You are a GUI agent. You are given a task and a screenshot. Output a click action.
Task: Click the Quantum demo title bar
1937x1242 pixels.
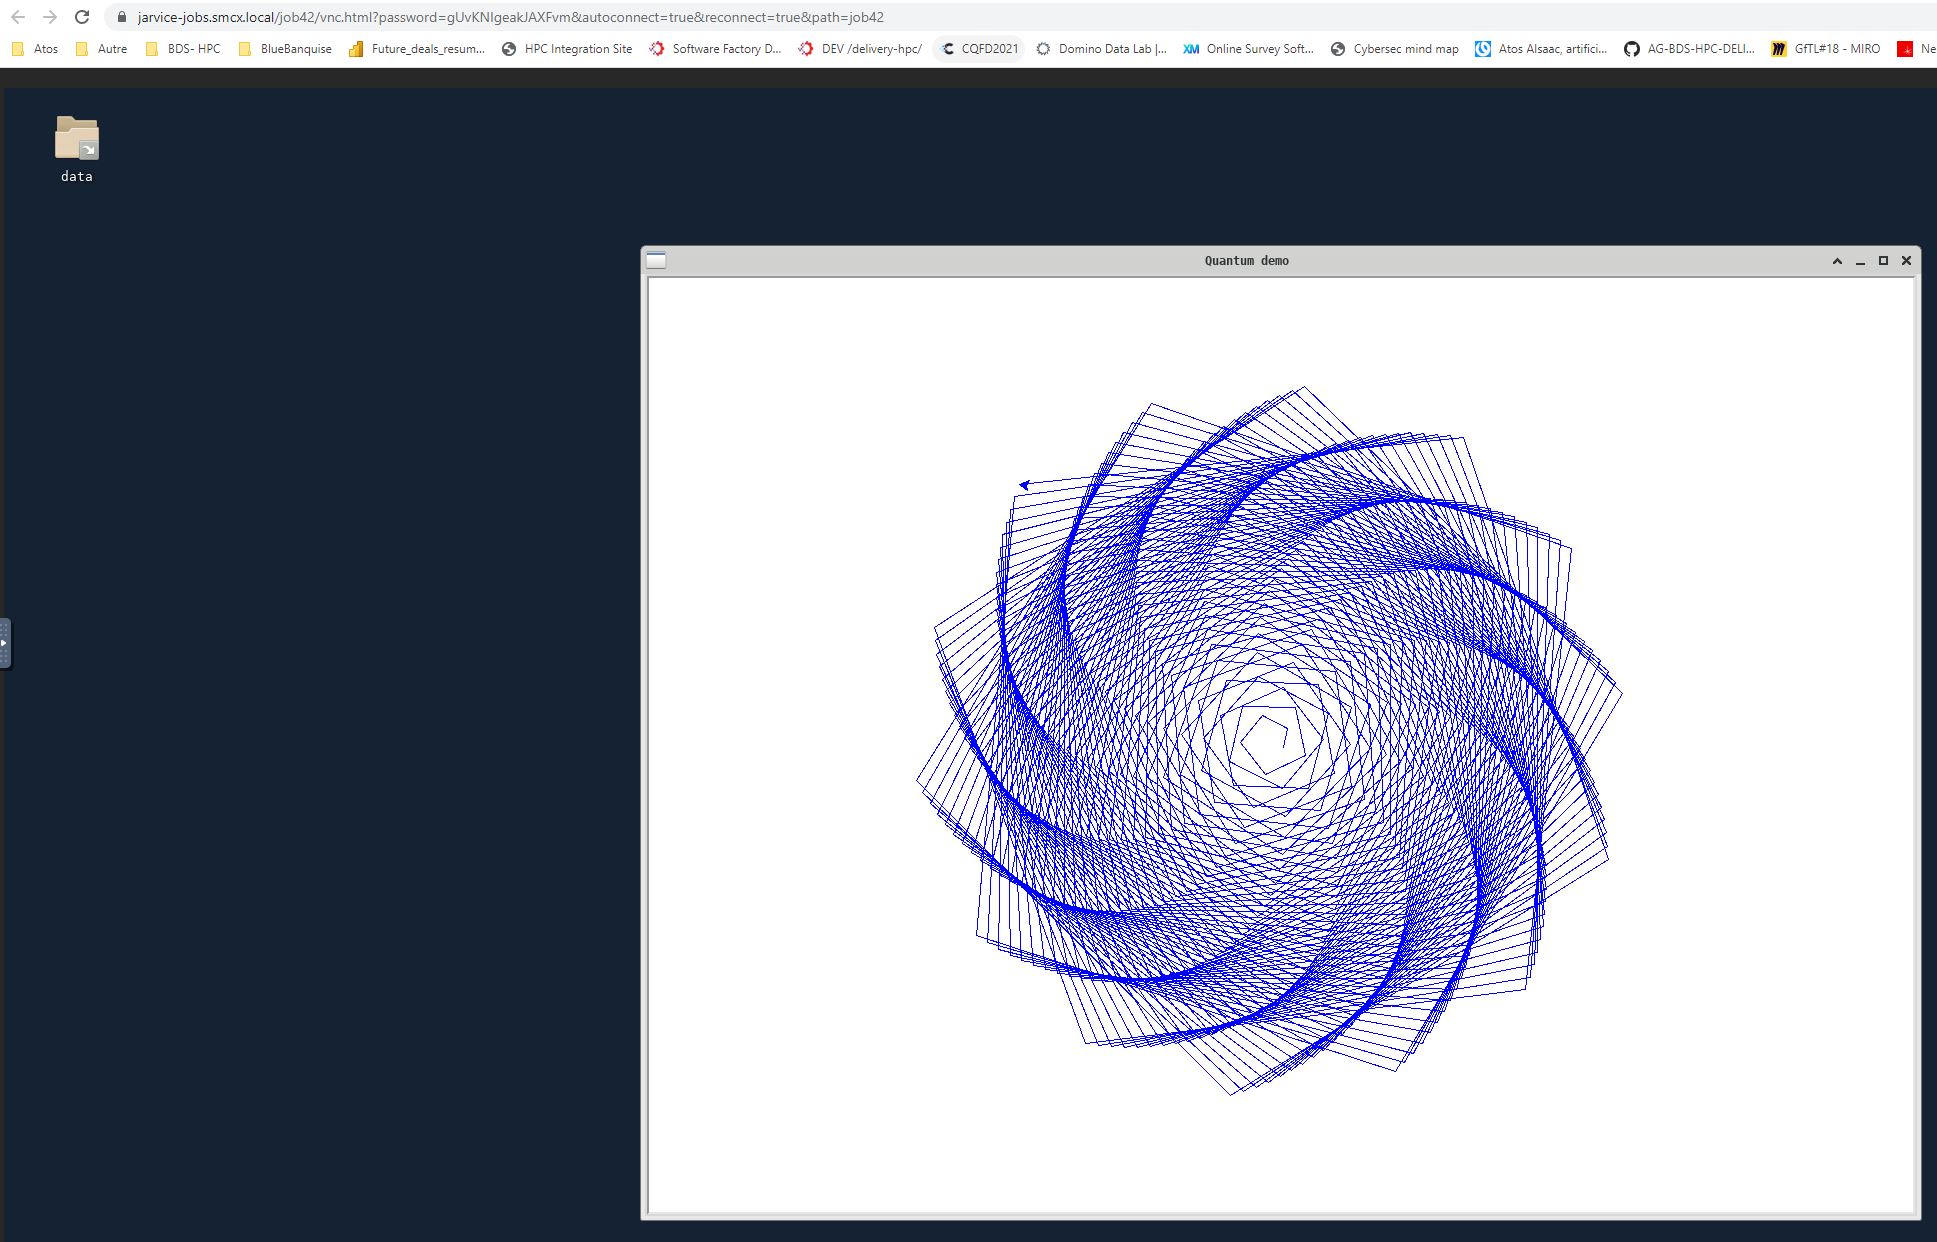[x=1246, y=260]
